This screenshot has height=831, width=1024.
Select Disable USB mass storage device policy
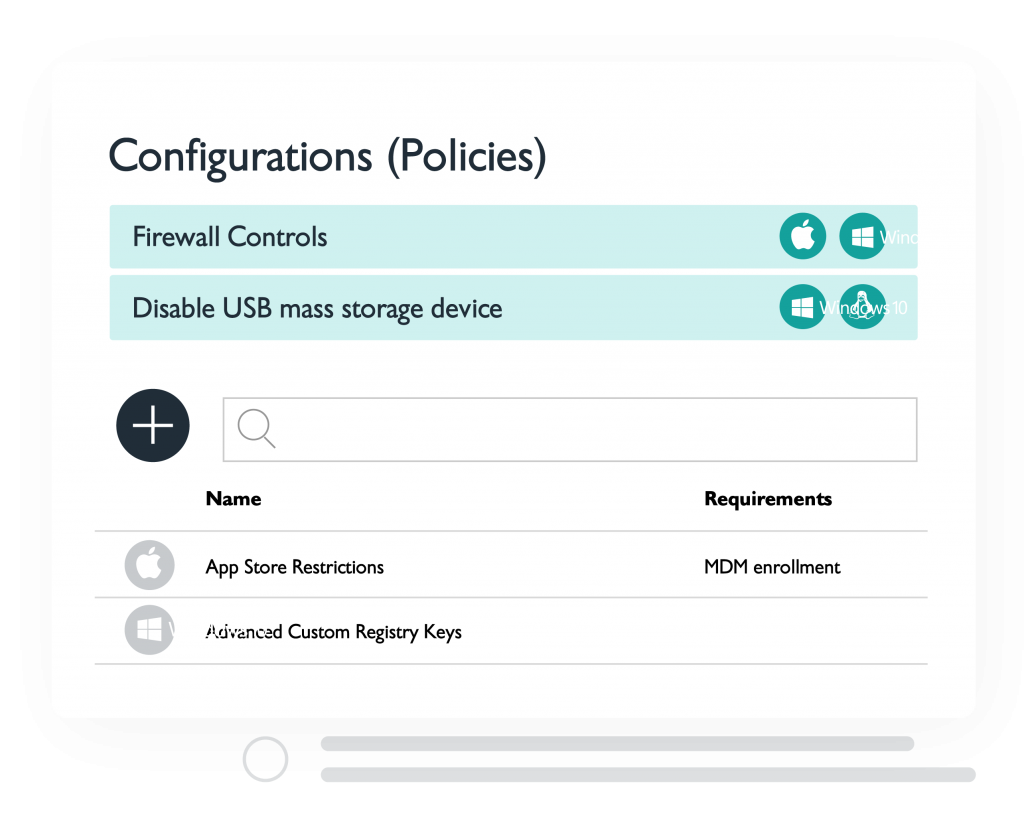[x=513, y=308]
